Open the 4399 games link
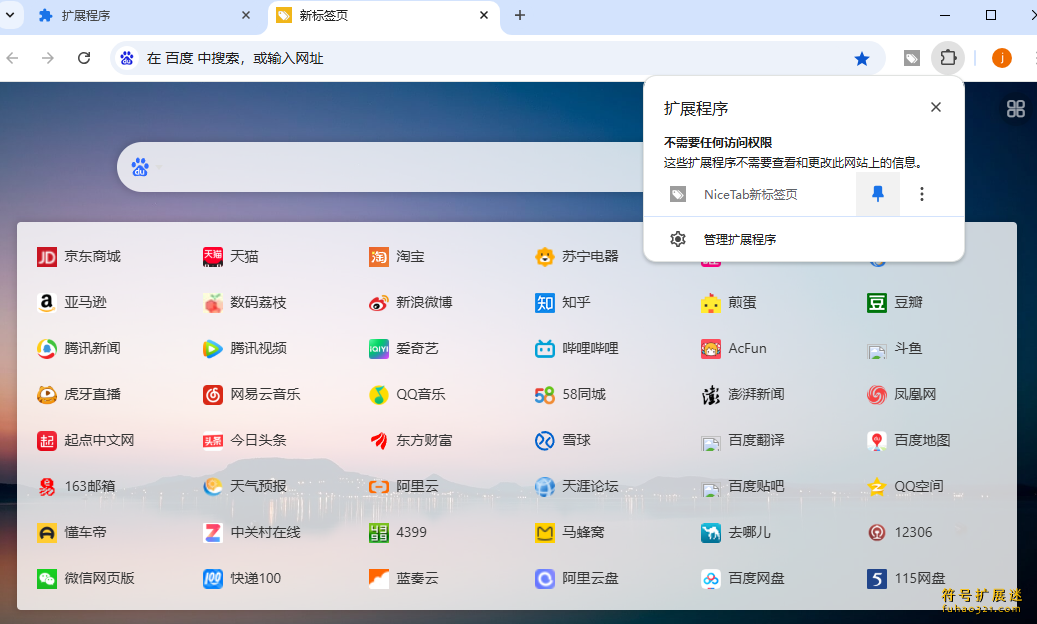 click(411, 533)
